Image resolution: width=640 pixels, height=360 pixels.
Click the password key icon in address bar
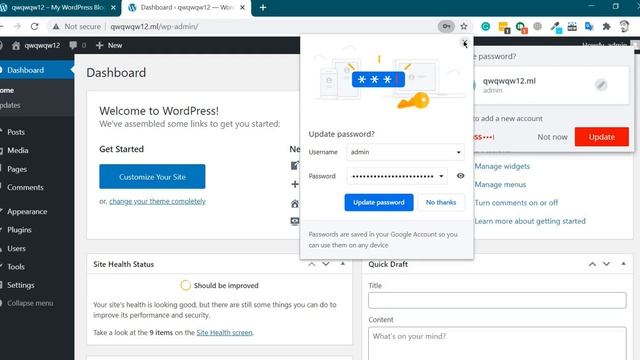(x=446, y=27)
